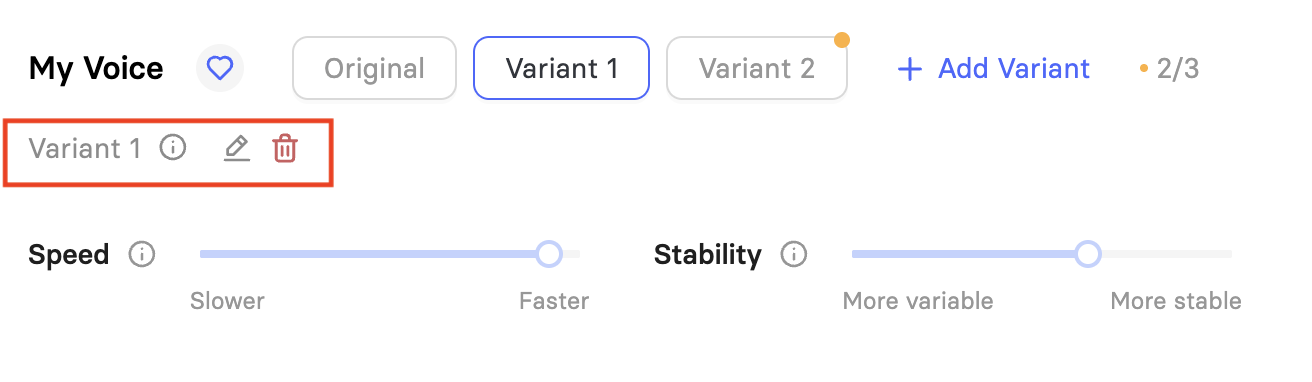Click the My Voice title

96,69
